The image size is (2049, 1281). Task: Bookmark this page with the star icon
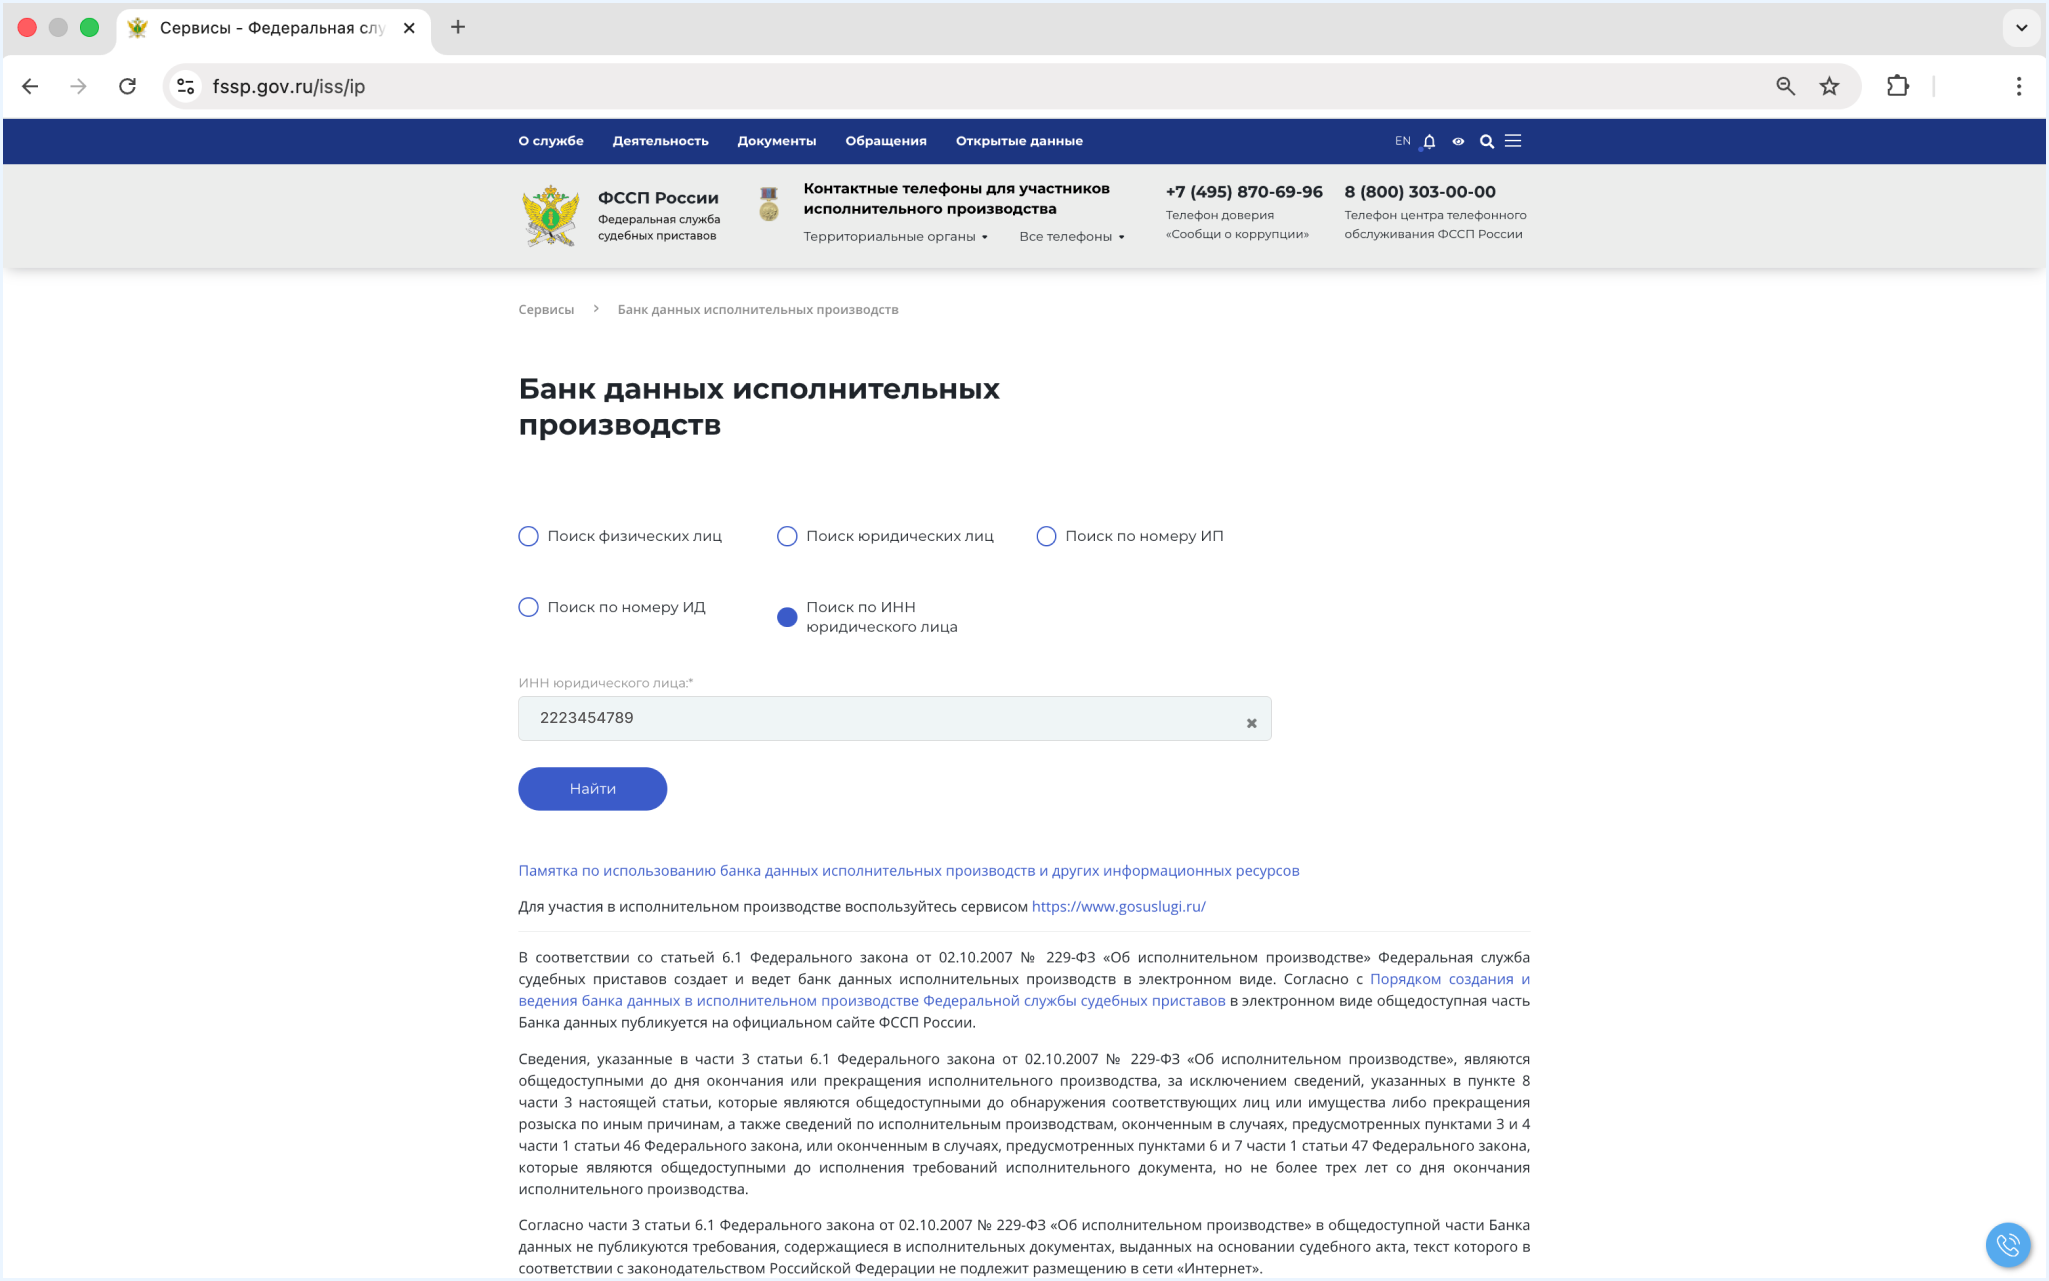(1829, 86)
